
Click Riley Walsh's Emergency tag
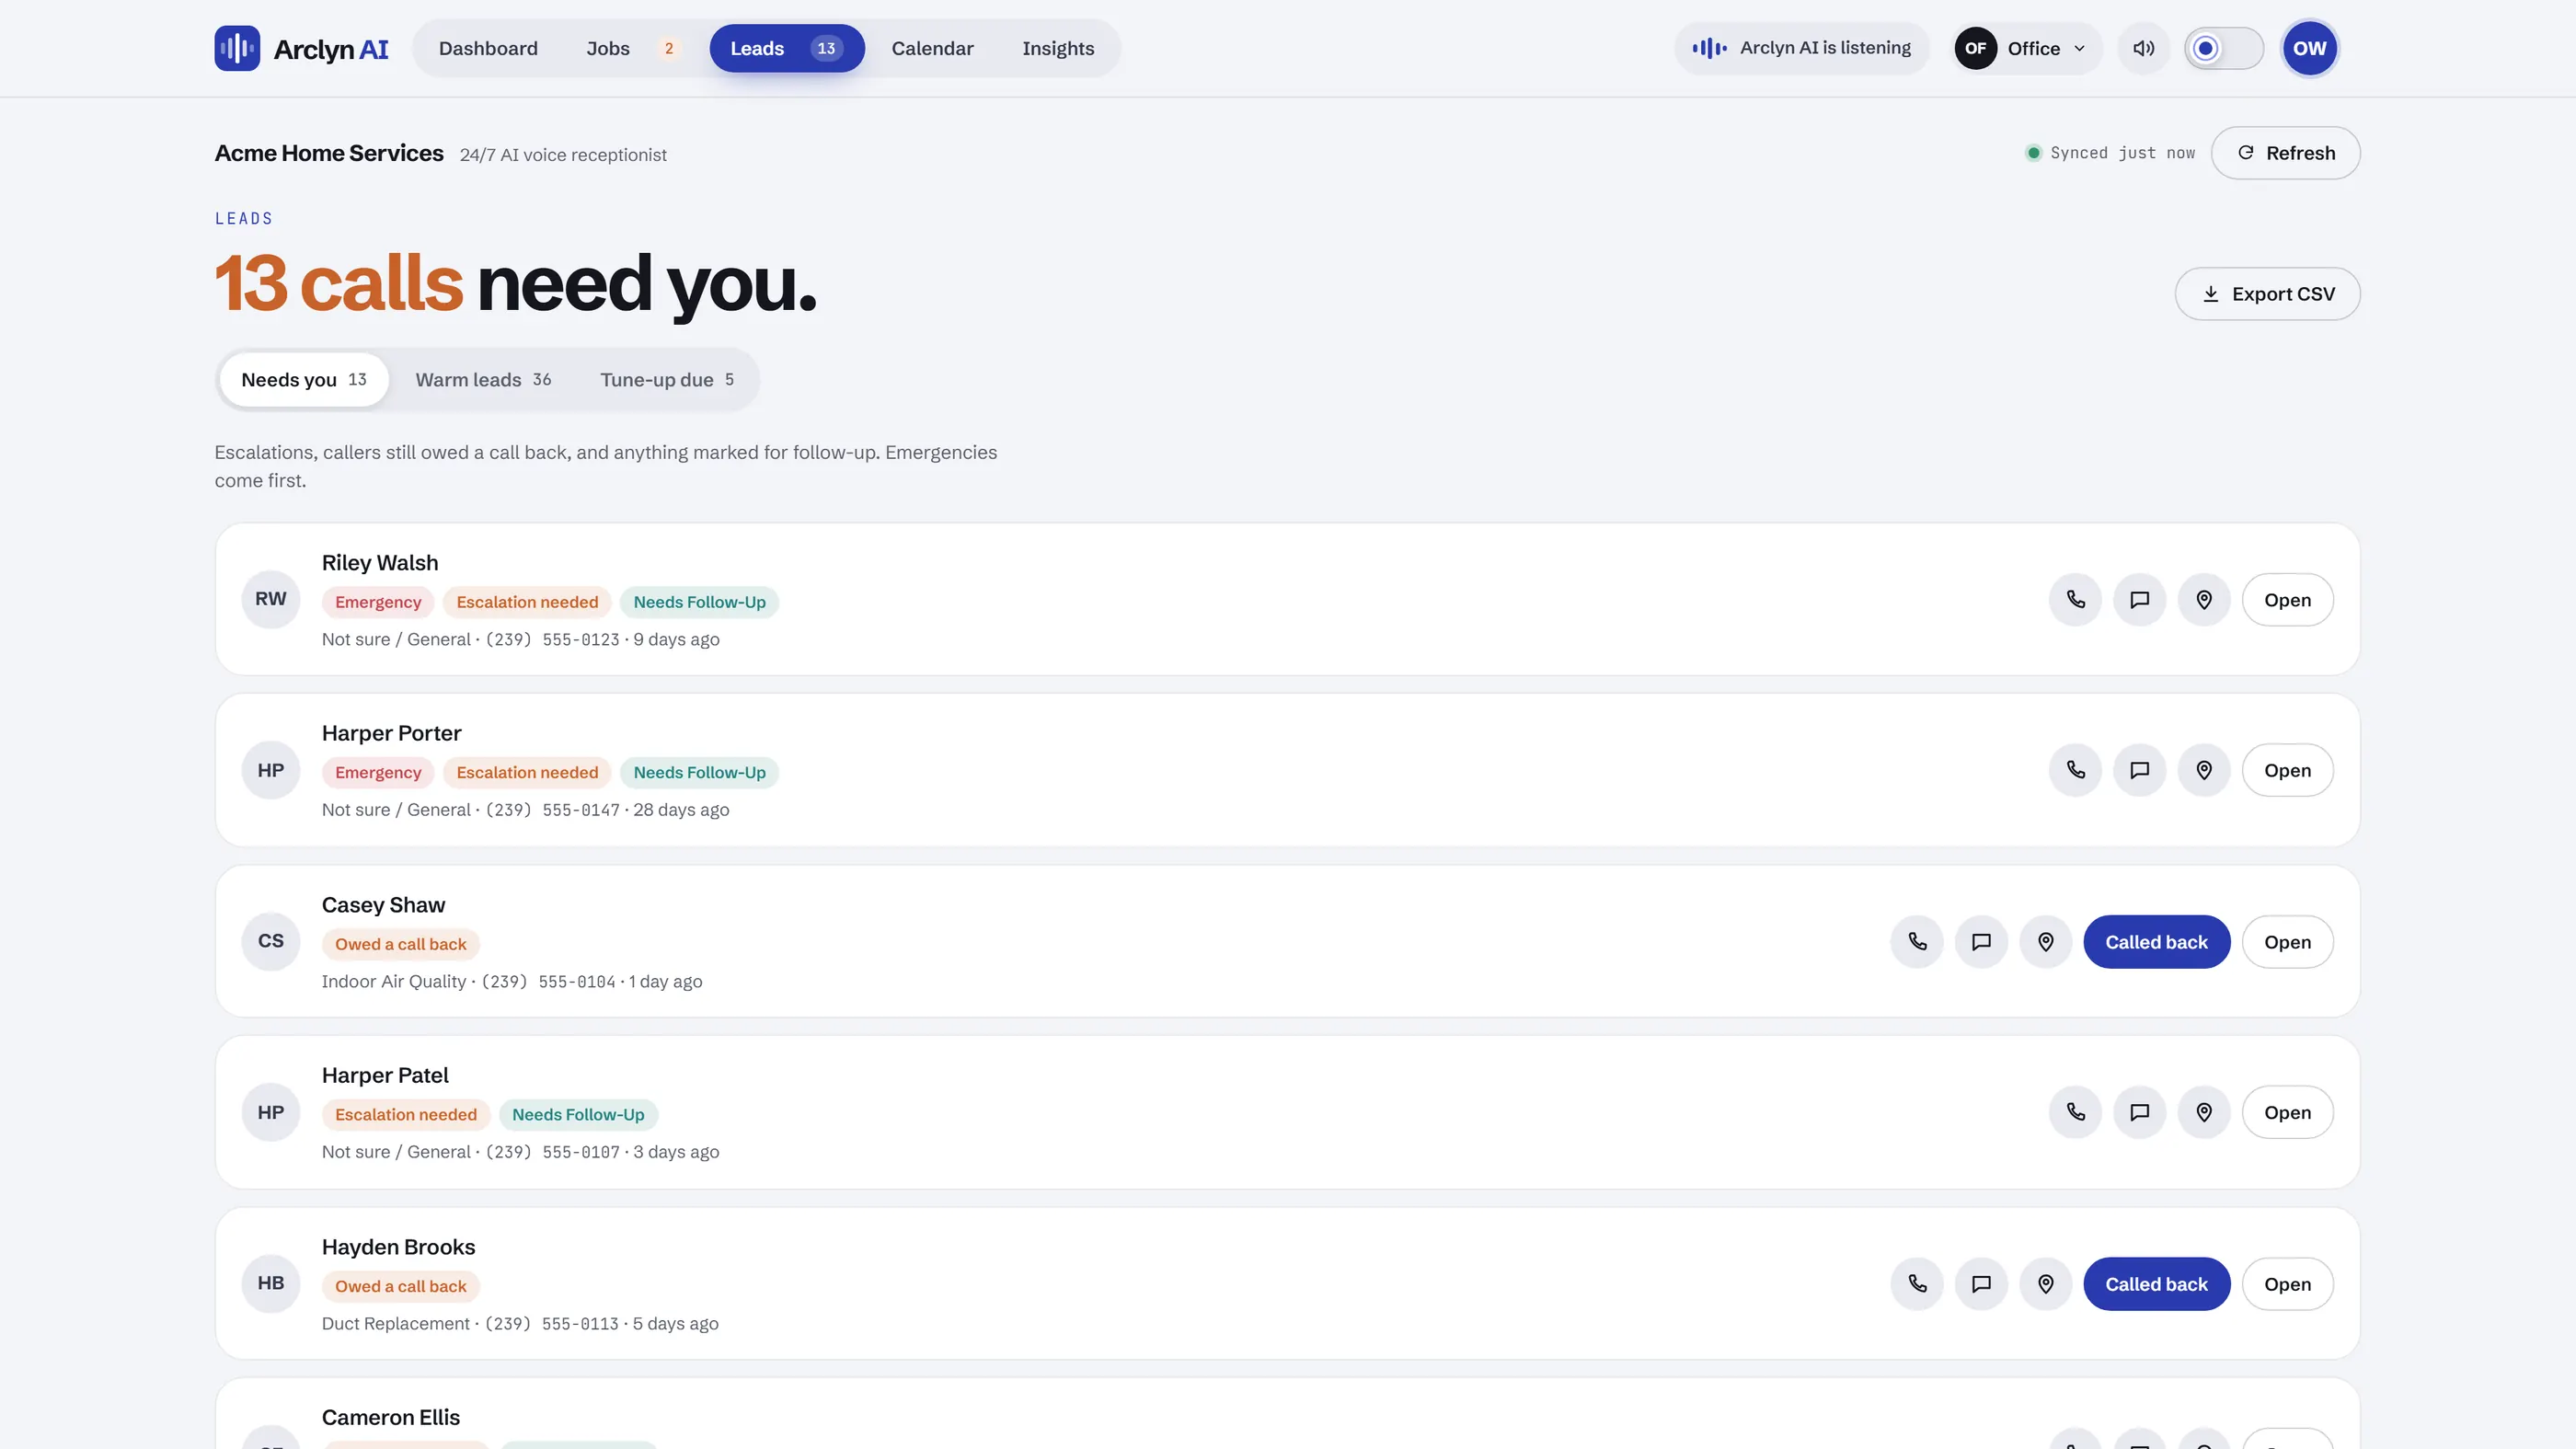(x=378, y=602)
